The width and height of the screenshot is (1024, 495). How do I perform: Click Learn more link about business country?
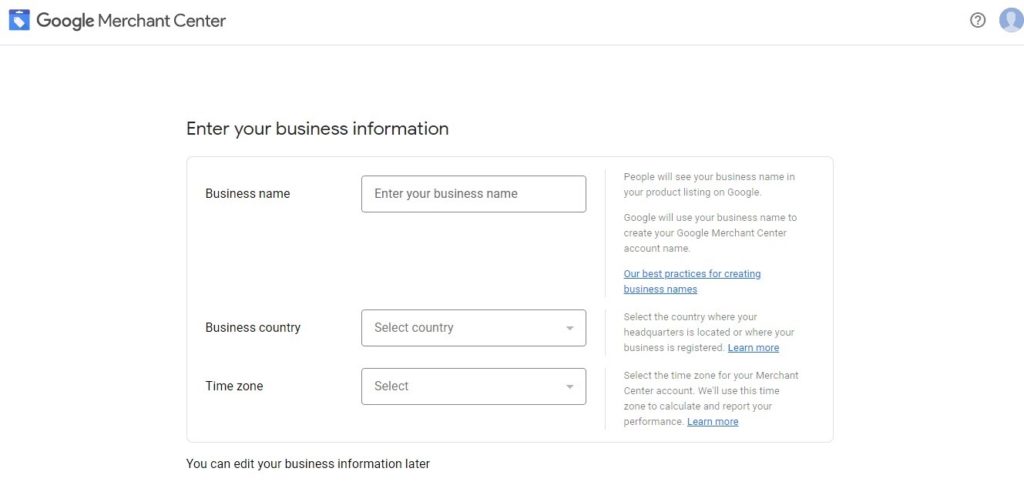point(753,347)
